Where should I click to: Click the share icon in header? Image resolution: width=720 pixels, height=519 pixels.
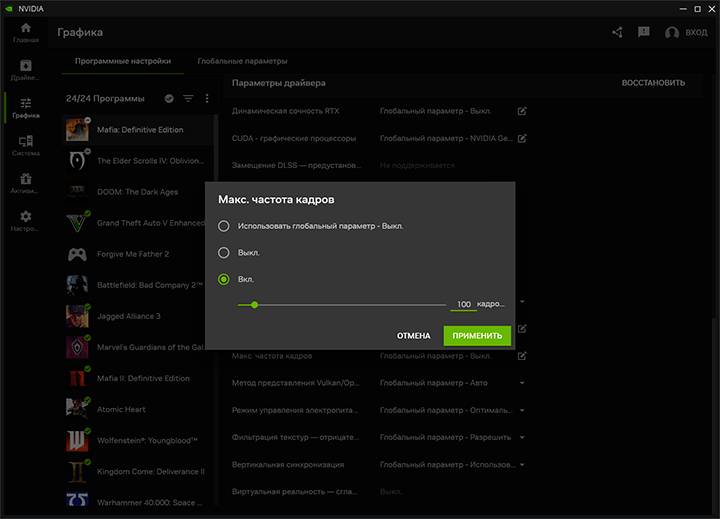click(617, 32)
